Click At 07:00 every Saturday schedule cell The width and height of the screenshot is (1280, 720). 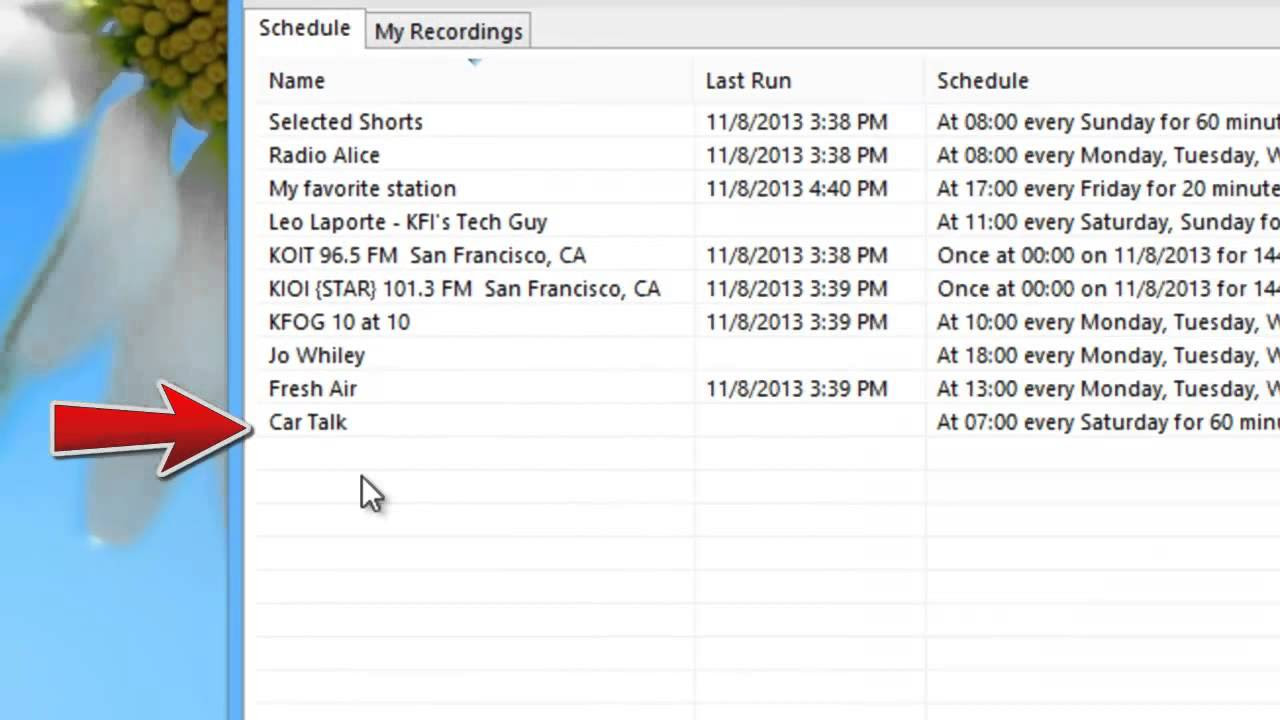[x=1108, y=422]
